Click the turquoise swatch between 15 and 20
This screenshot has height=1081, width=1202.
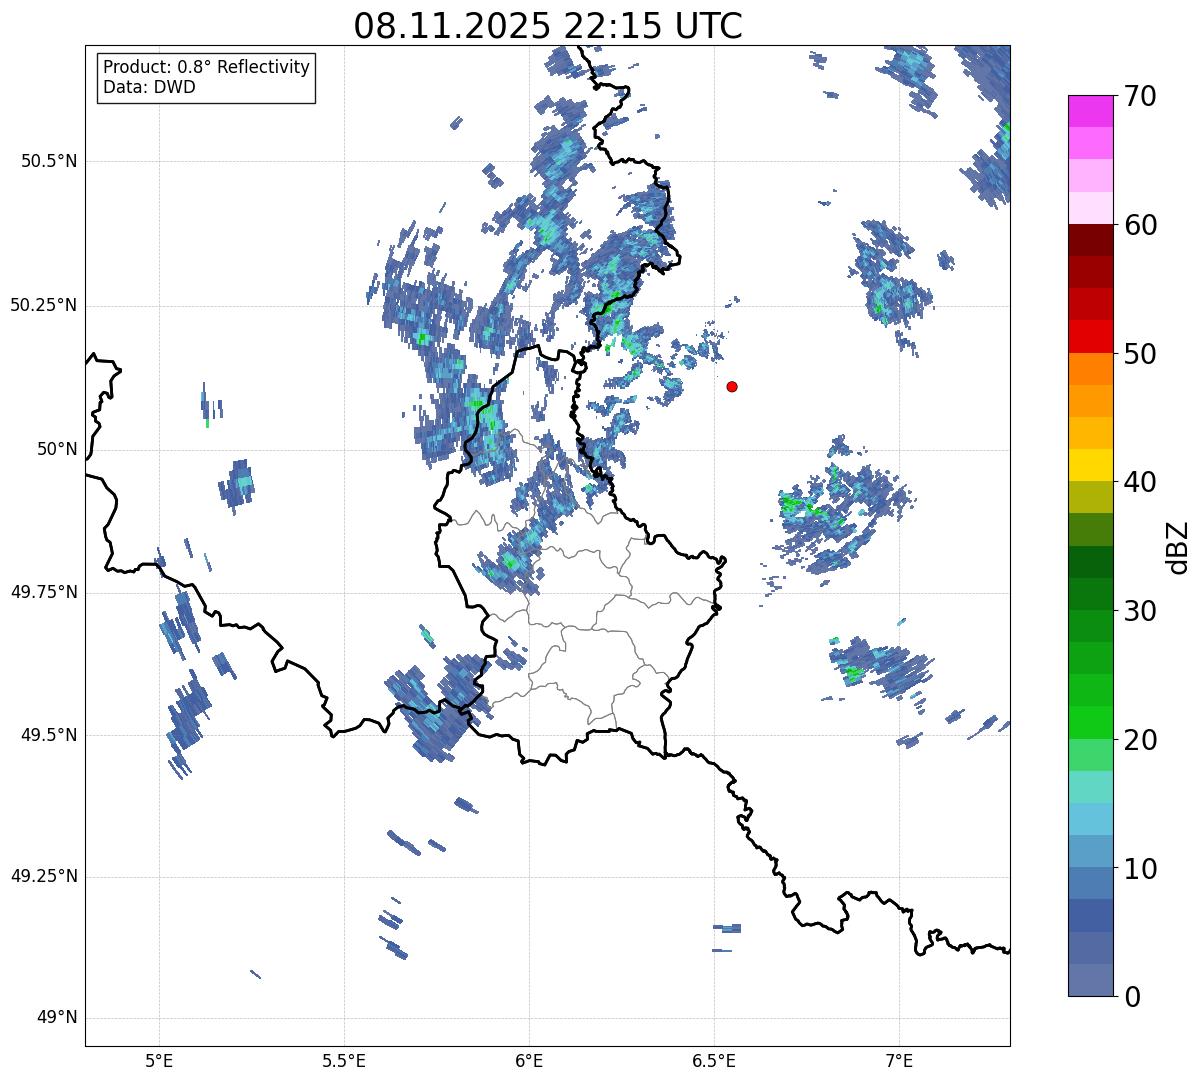point(1090,787)
